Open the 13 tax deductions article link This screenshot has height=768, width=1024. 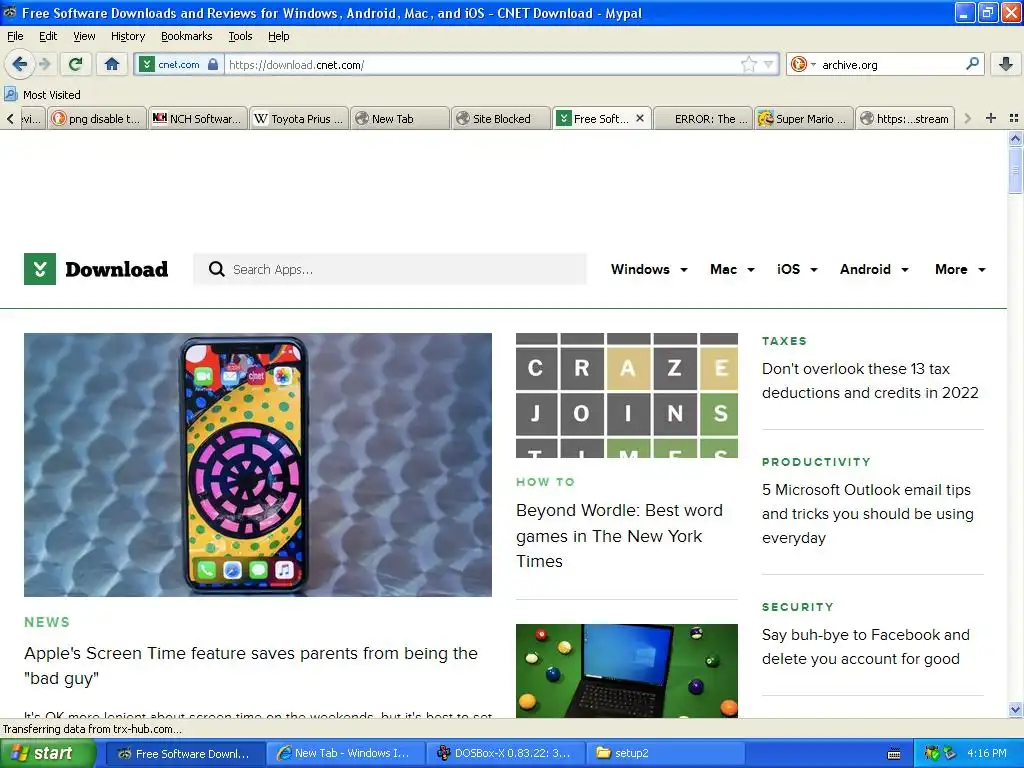tap(870, 381)
